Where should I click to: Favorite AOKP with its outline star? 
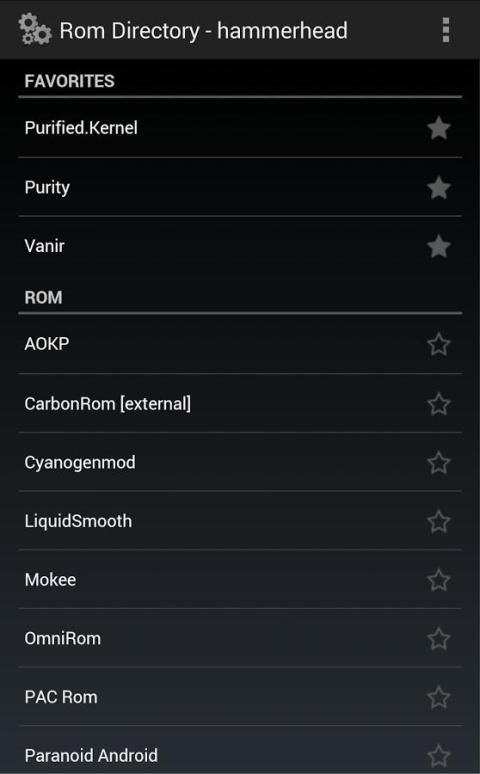439,345
